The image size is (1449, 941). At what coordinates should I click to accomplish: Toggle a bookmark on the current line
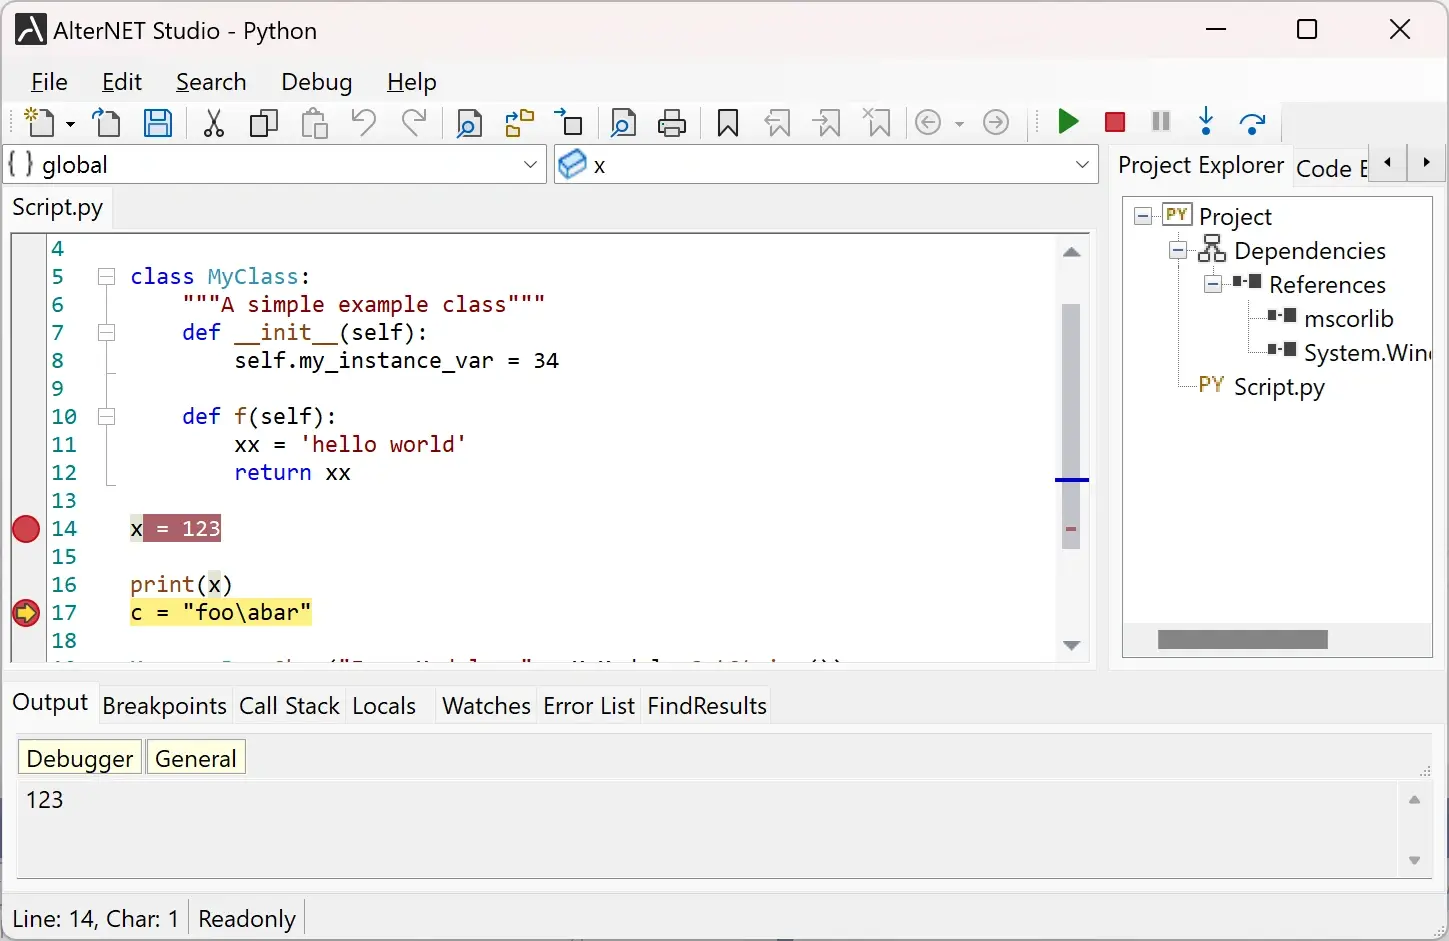pos(727,122)
